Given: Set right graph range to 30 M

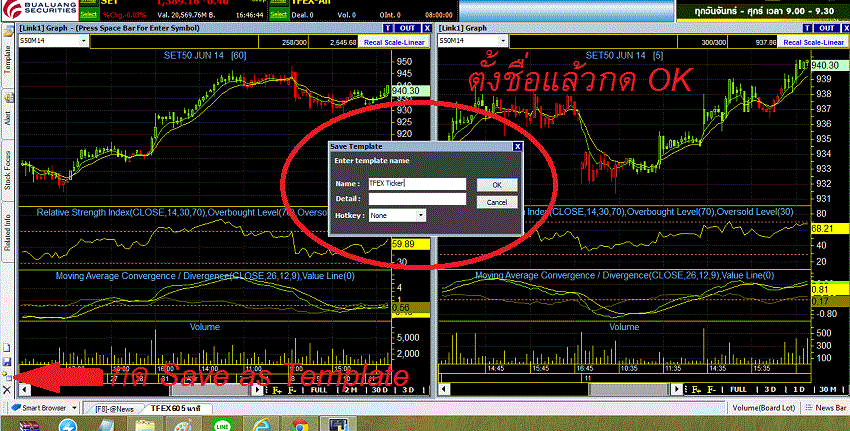Looking at the screenshot, I should [827, 389].
